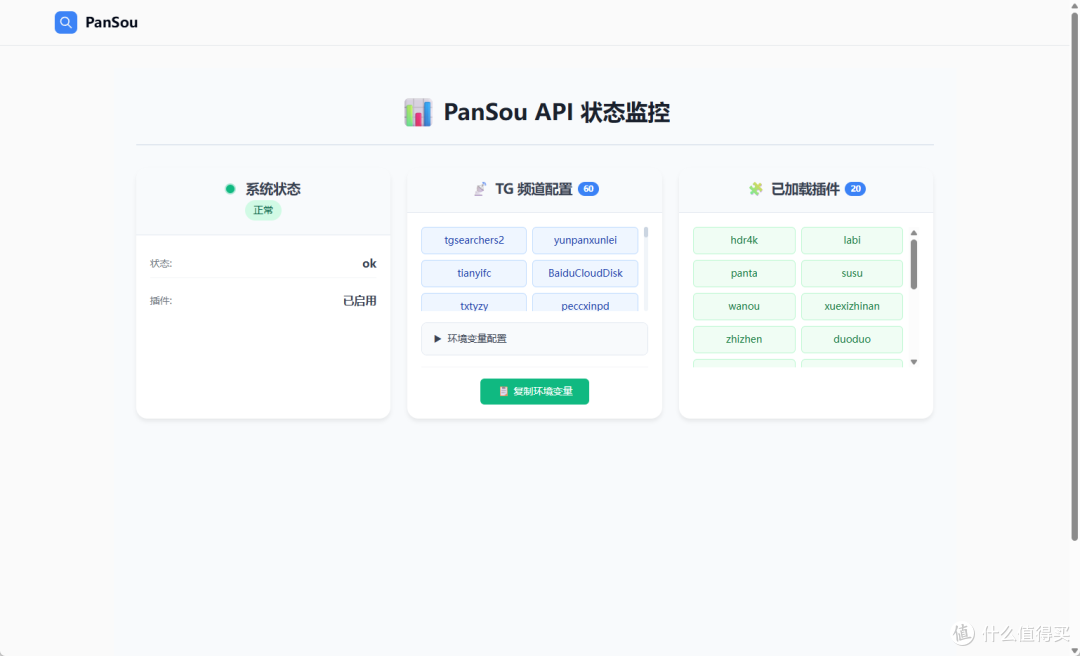Screen dimensions: 1080x656
Task: Click the TG 频道配置 heading
Action: (534, 189)
